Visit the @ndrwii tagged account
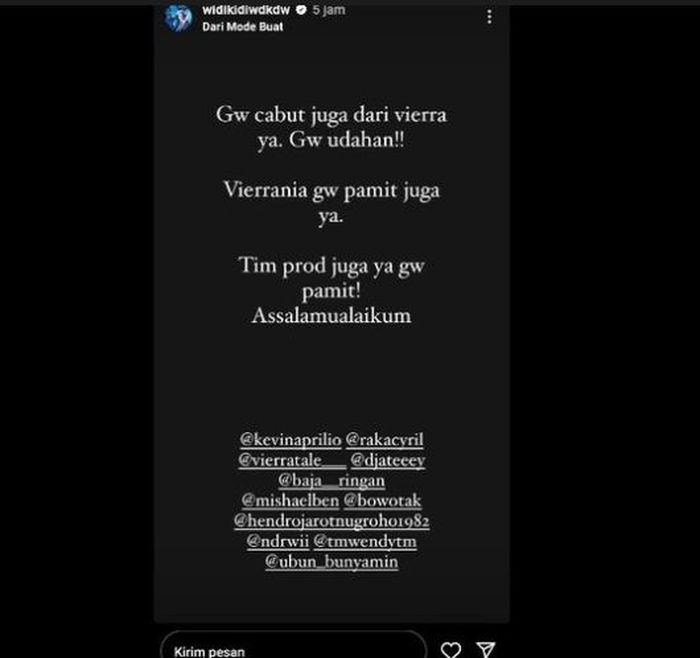The height and width of the screenshot is (658, 700). pyautogui.click(x=278, y=541)
